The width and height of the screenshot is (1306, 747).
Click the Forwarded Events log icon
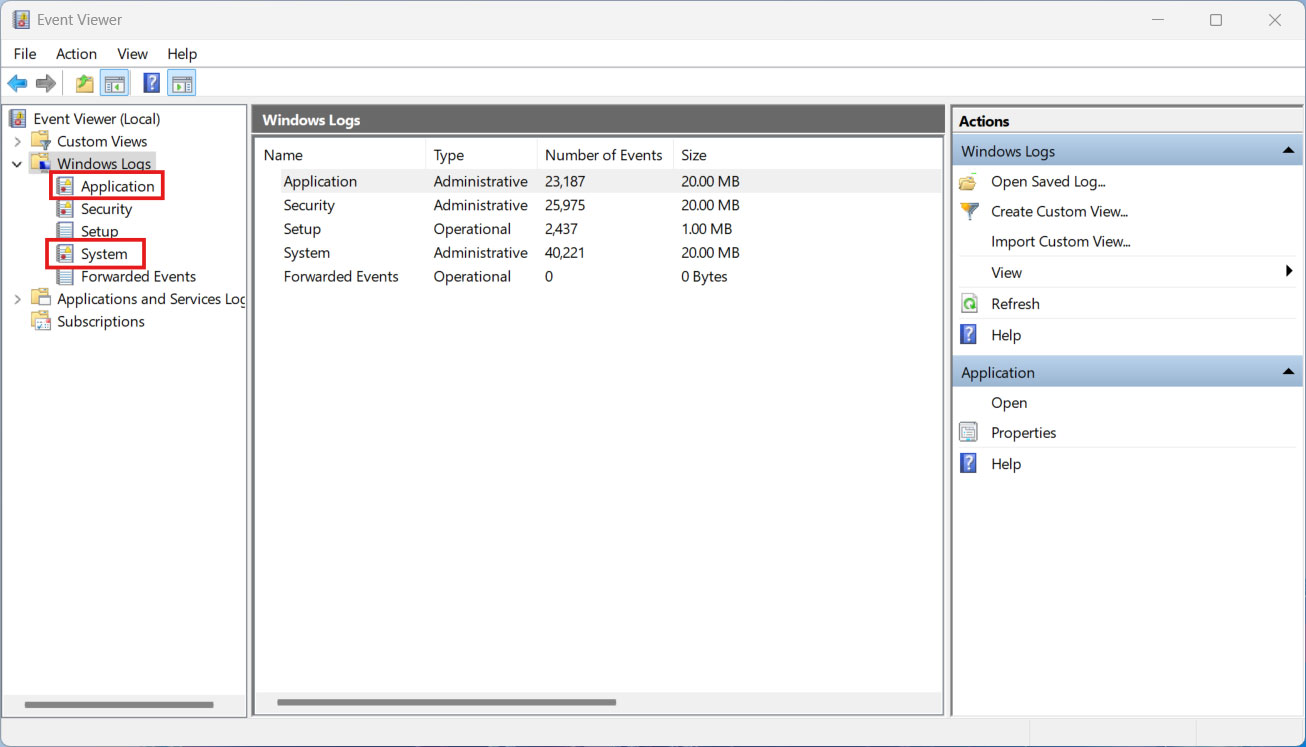(x=65, y=276)
